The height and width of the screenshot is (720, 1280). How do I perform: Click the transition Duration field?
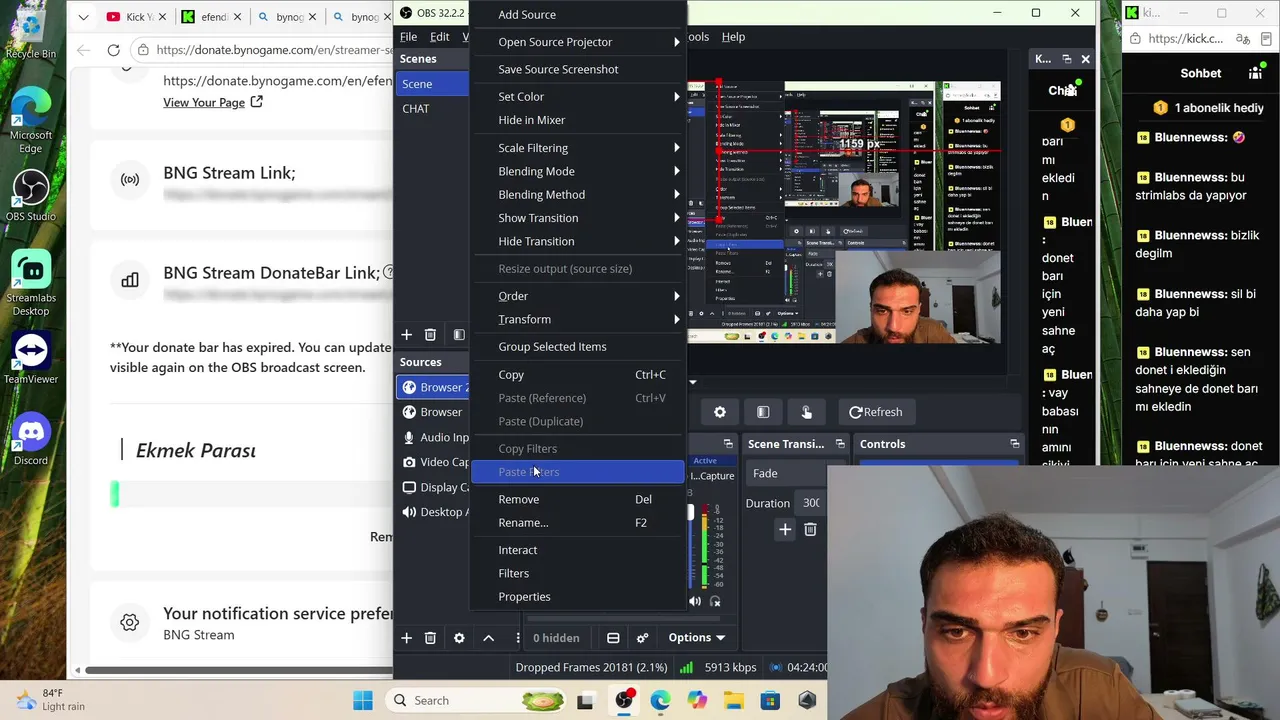click(x=811, y=503)
